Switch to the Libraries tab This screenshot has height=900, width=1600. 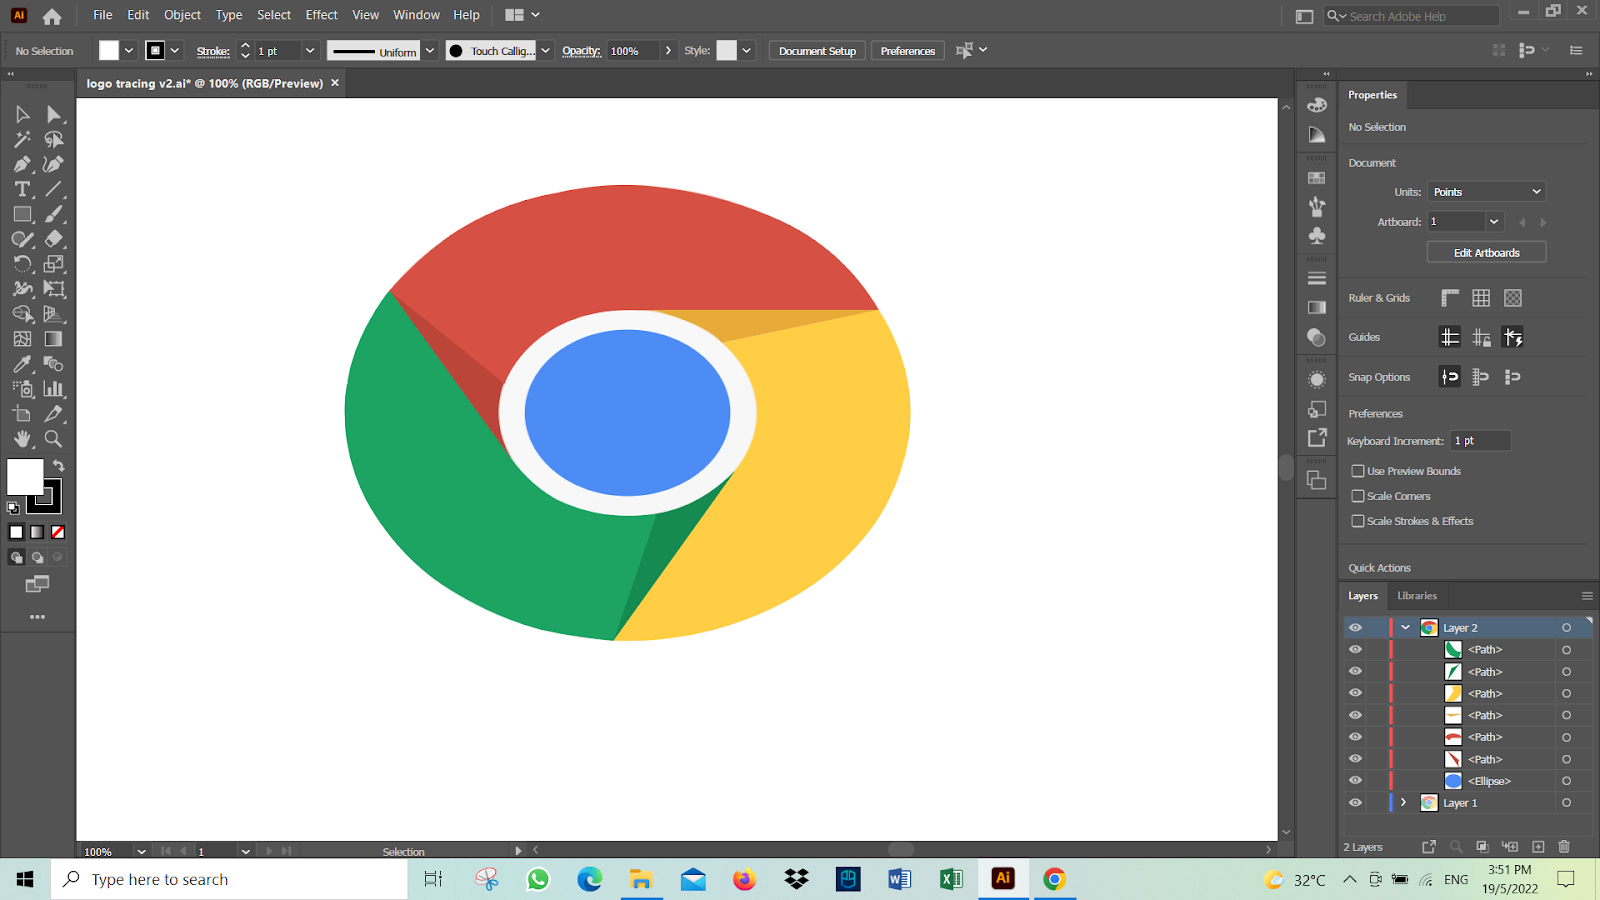click(x=1417, y=596)
